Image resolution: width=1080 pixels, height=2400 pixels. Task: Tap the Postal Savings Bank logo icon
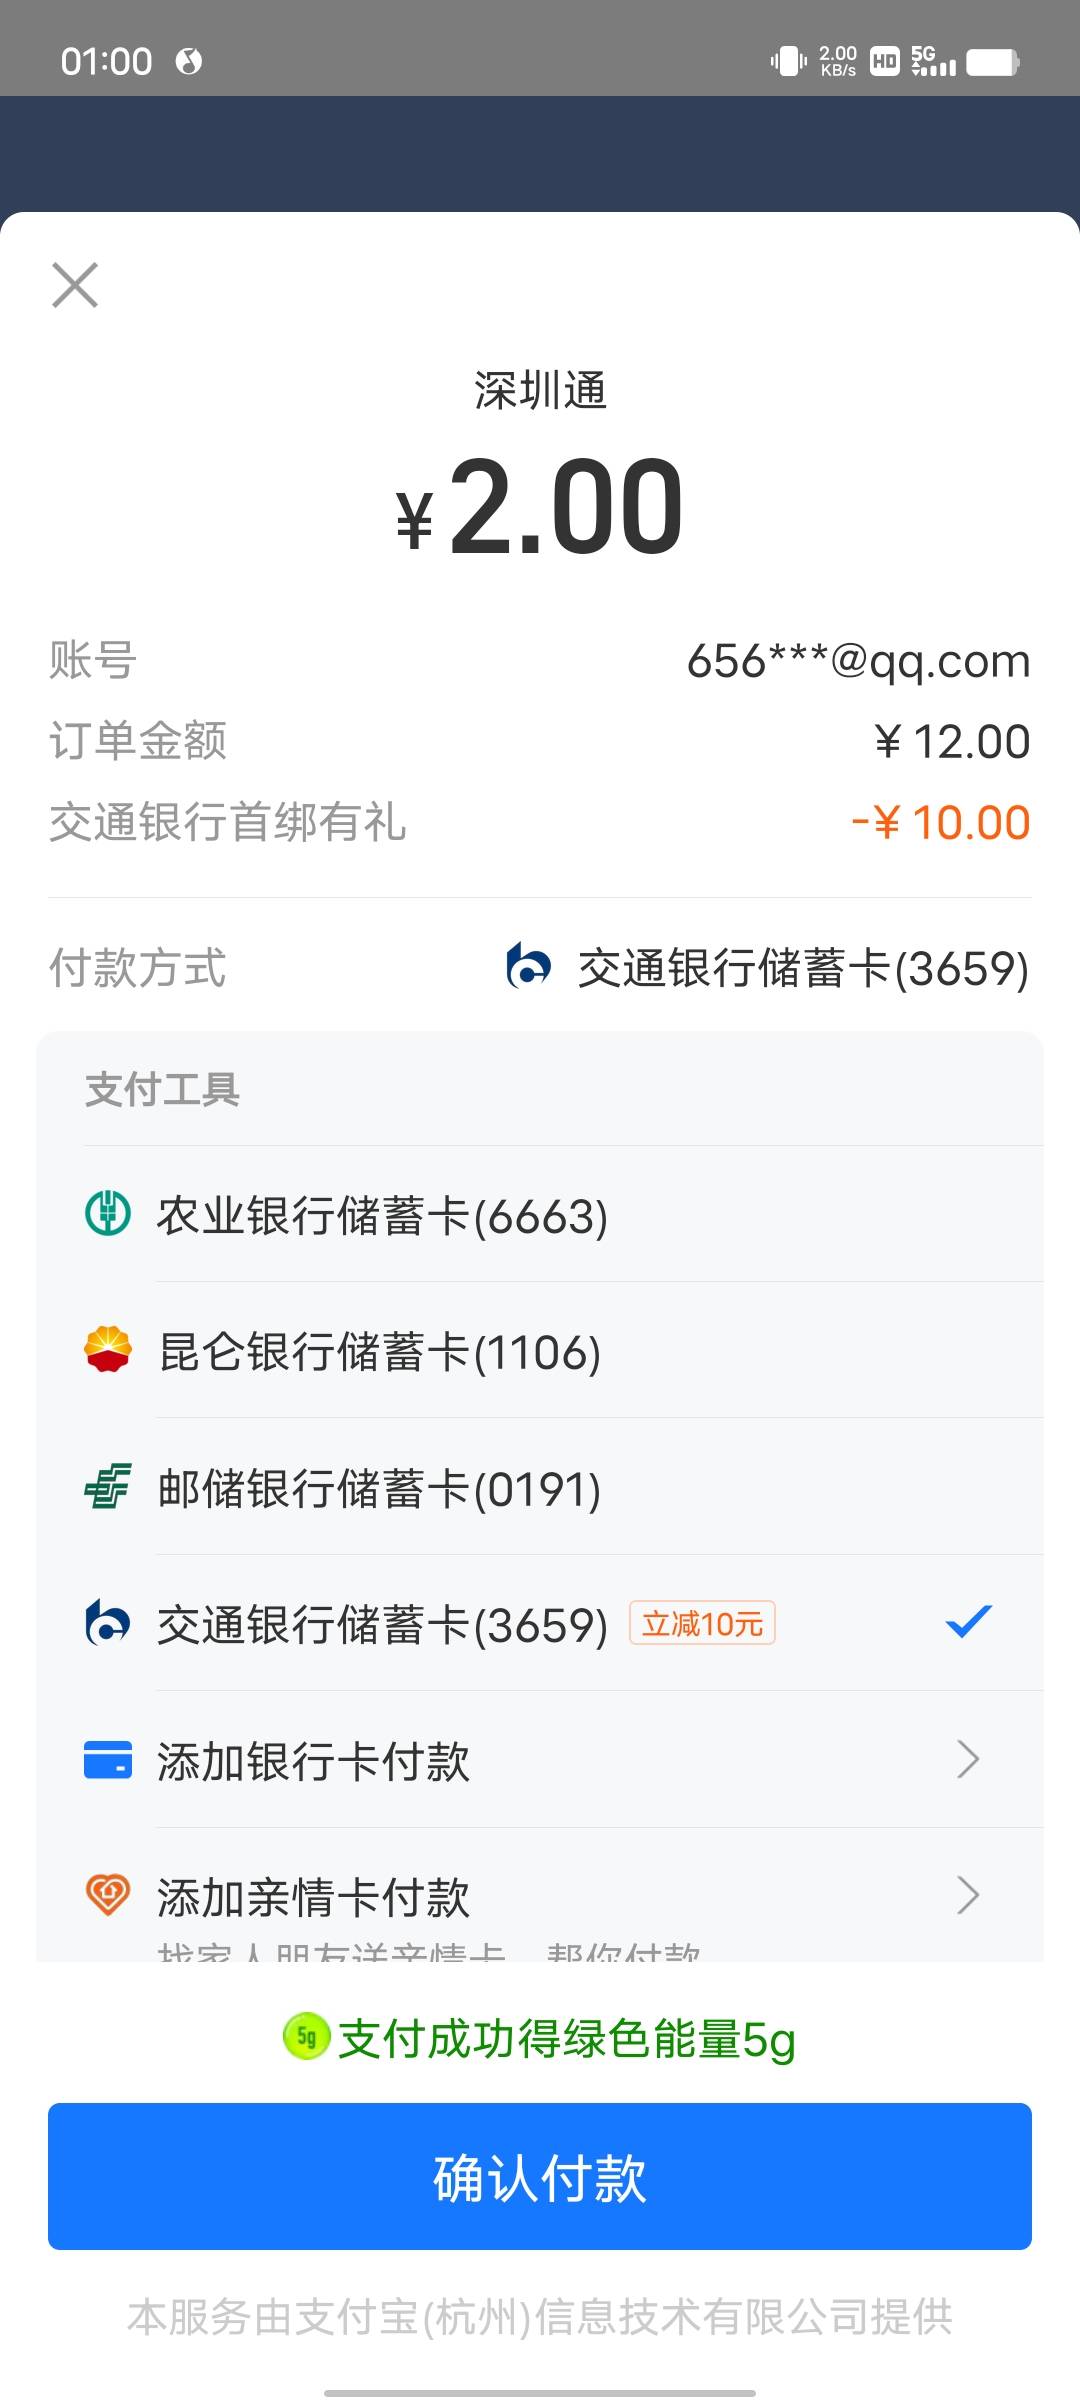[107, 1487]
